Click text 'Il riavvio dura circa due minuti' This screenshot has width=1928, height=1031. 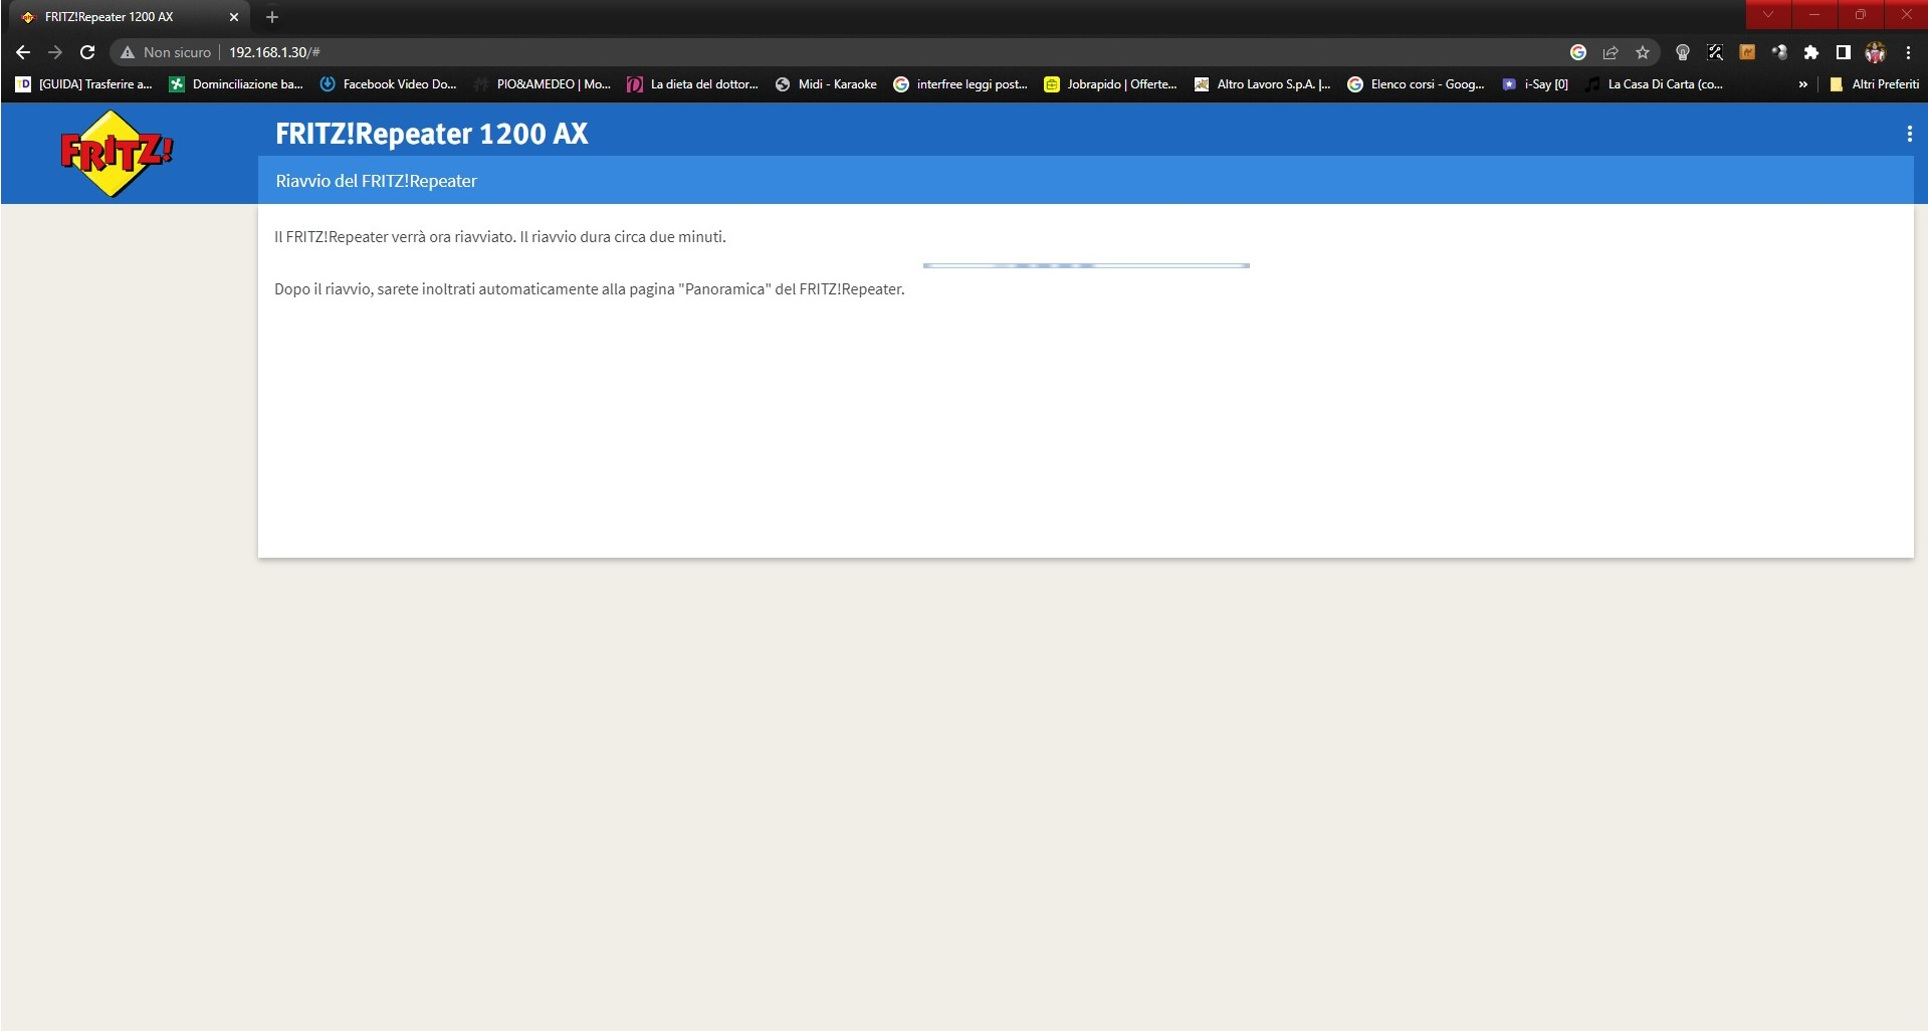[622, 237]
